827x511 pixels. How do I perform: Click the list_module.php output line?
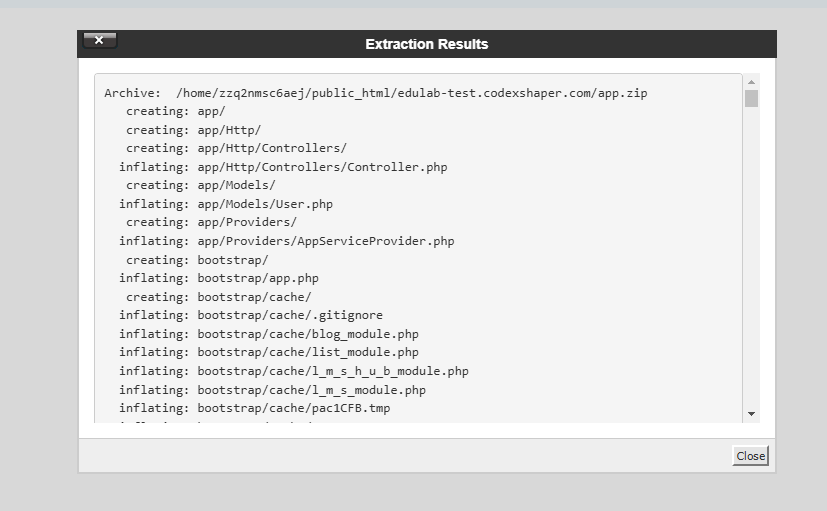point(268,352)
